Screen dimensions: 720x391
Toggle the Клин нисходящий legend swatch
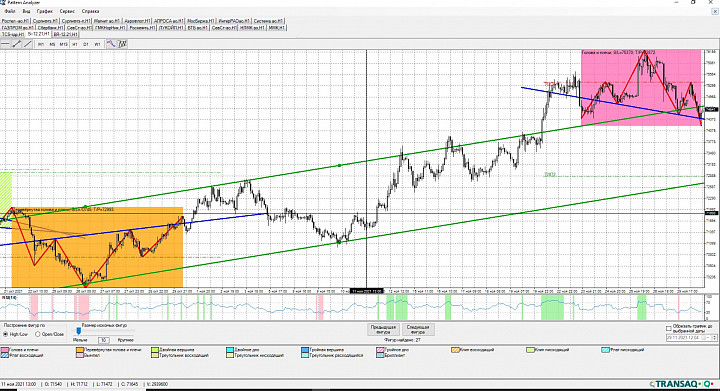point(531,350)
